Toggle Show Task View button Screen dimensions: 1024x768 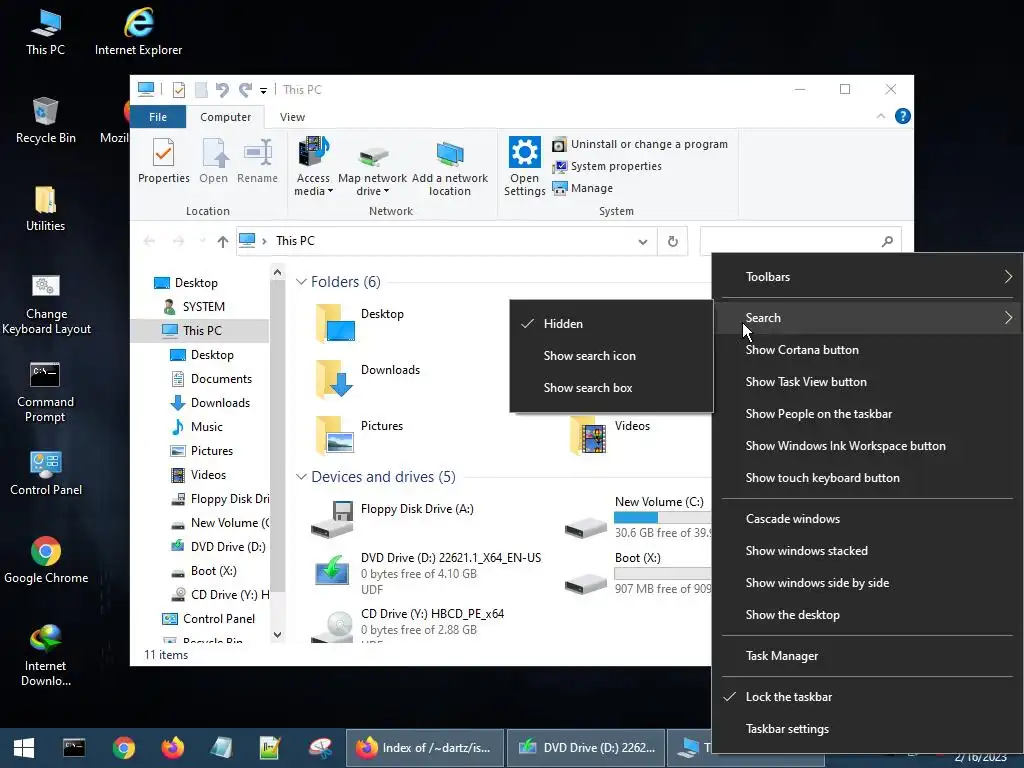pos(867,382)
